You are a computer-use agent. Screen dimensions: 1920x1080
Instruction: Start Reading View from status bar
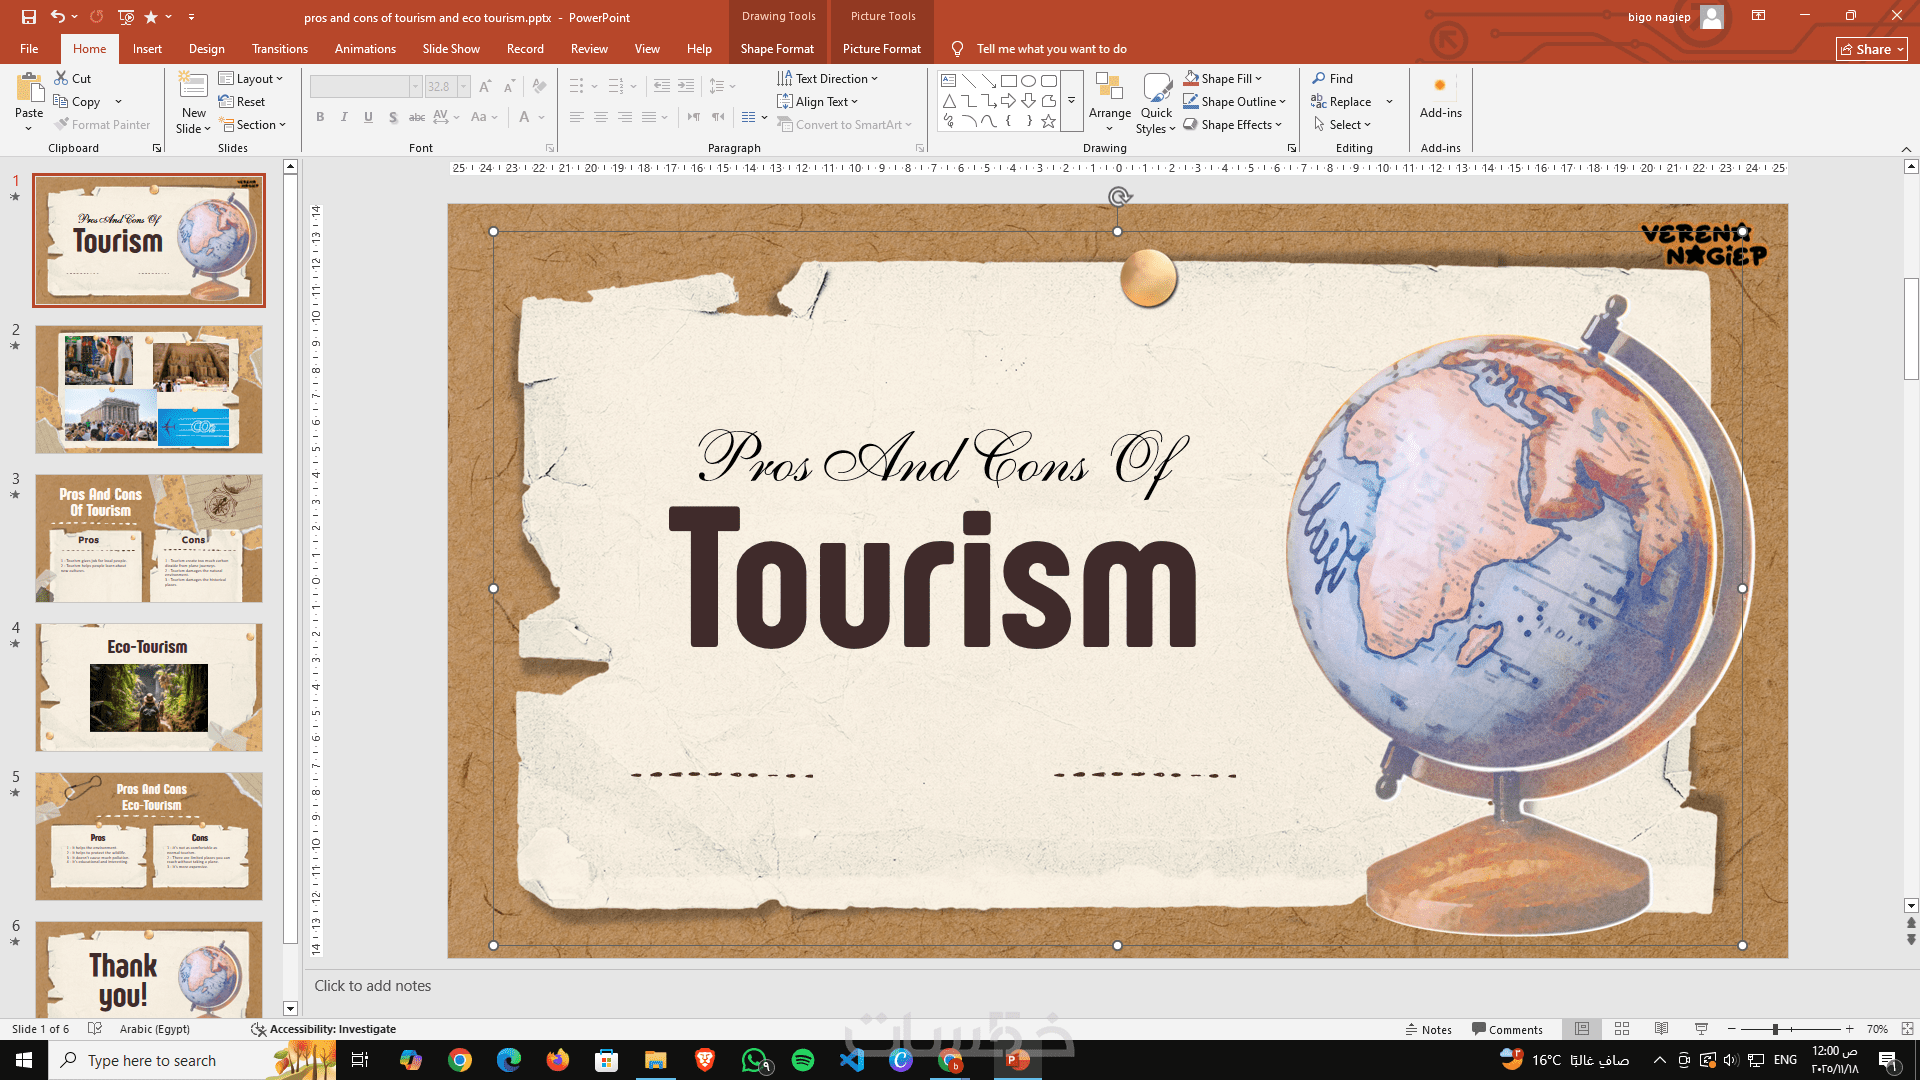(1661, 1029)
